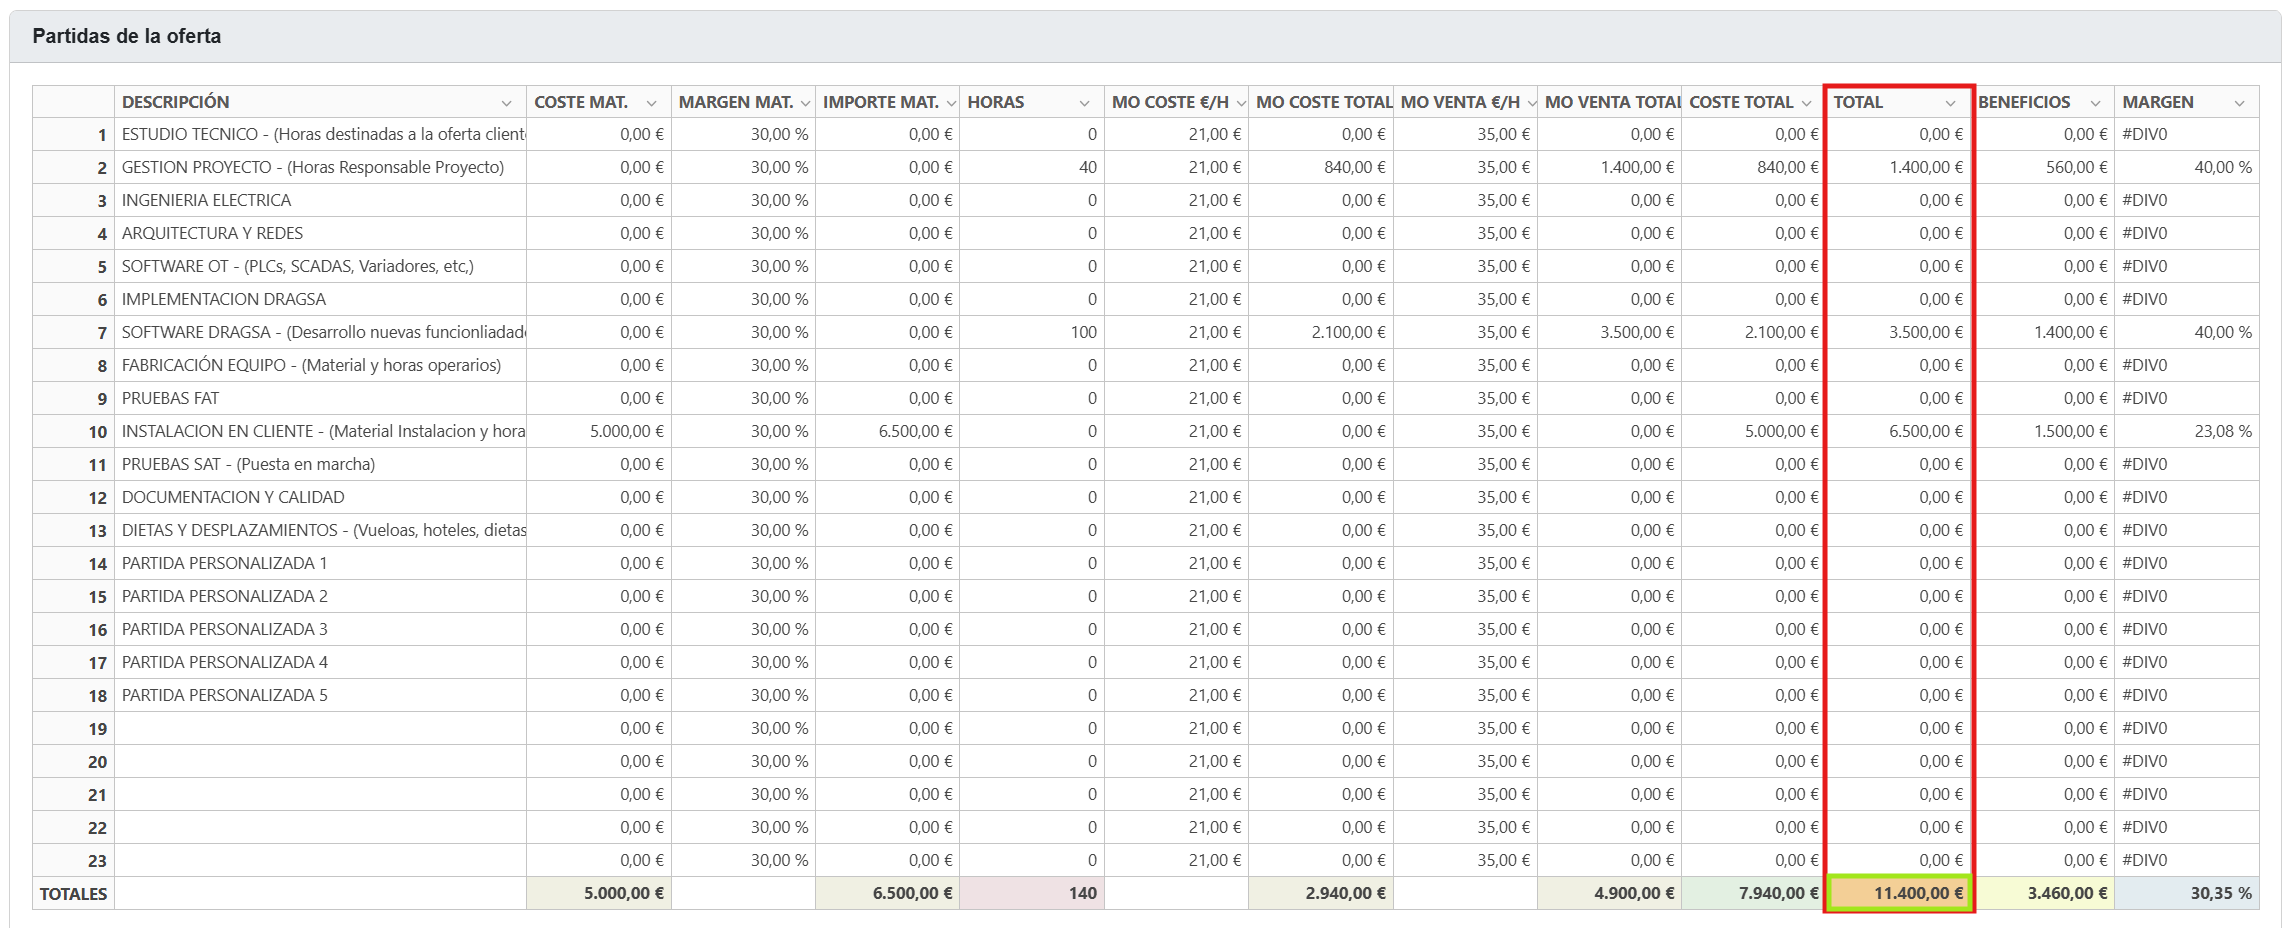Open the DESCRIPCIÓN column dropdown arrow
The width and height of the screenshot is (2287, 928).
pyautogui.click(x=506, y=103)
